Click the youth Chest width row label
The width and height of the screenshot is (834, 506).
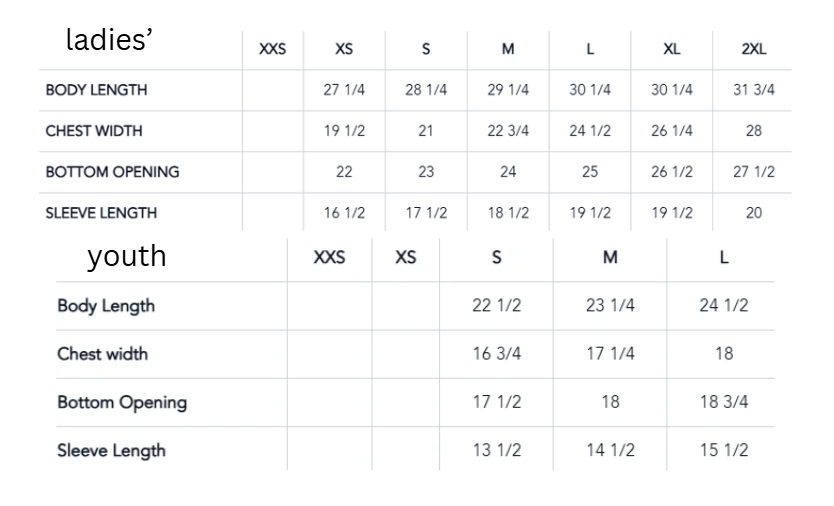102,354
